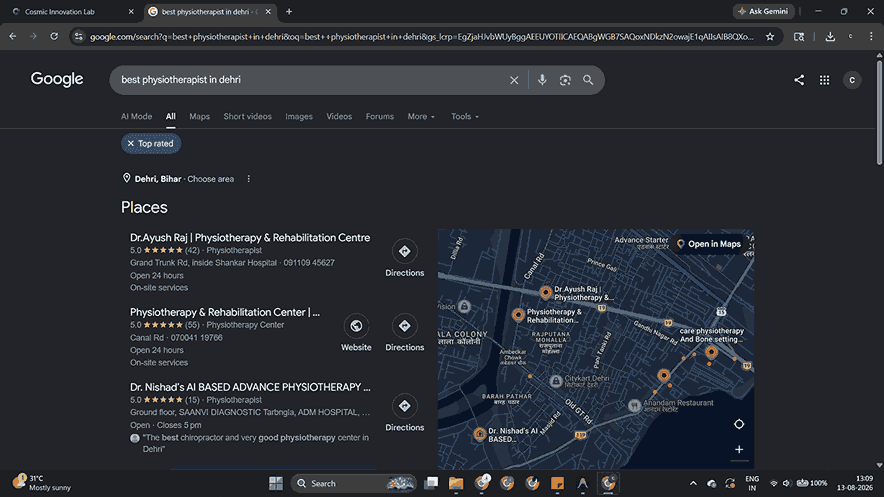Open Dr. Nishad's AI BASED ADVANCE PHYSIOTHERAPY listing
This screenshot has width=884, height=497.
click(250, 387)
